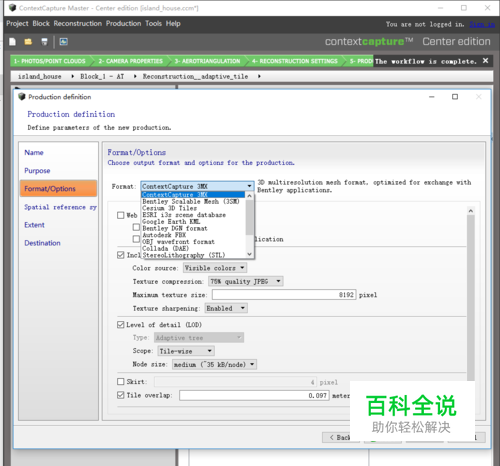Choose Bentley DGN format
The image size is (500, 466).
(x=193, y=228)
